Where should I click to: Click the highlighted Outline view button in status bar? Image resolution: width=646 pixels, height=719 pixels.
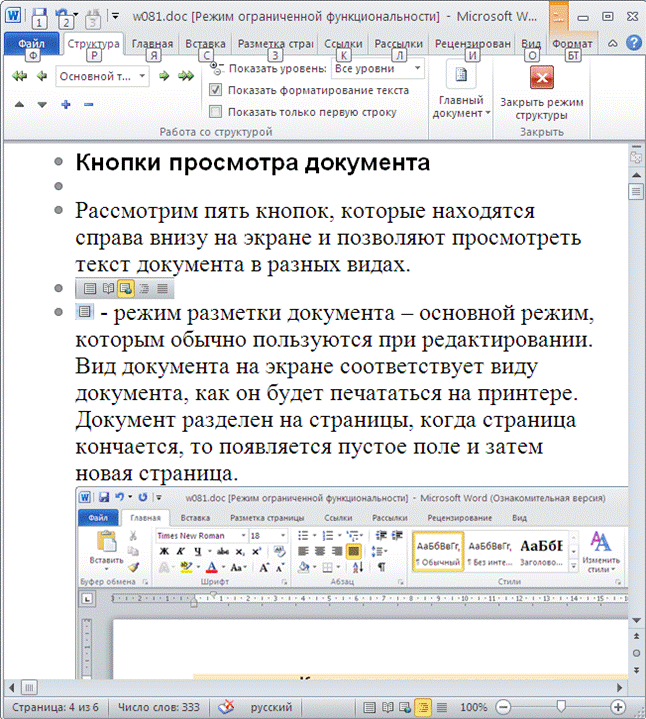(423, 707)
